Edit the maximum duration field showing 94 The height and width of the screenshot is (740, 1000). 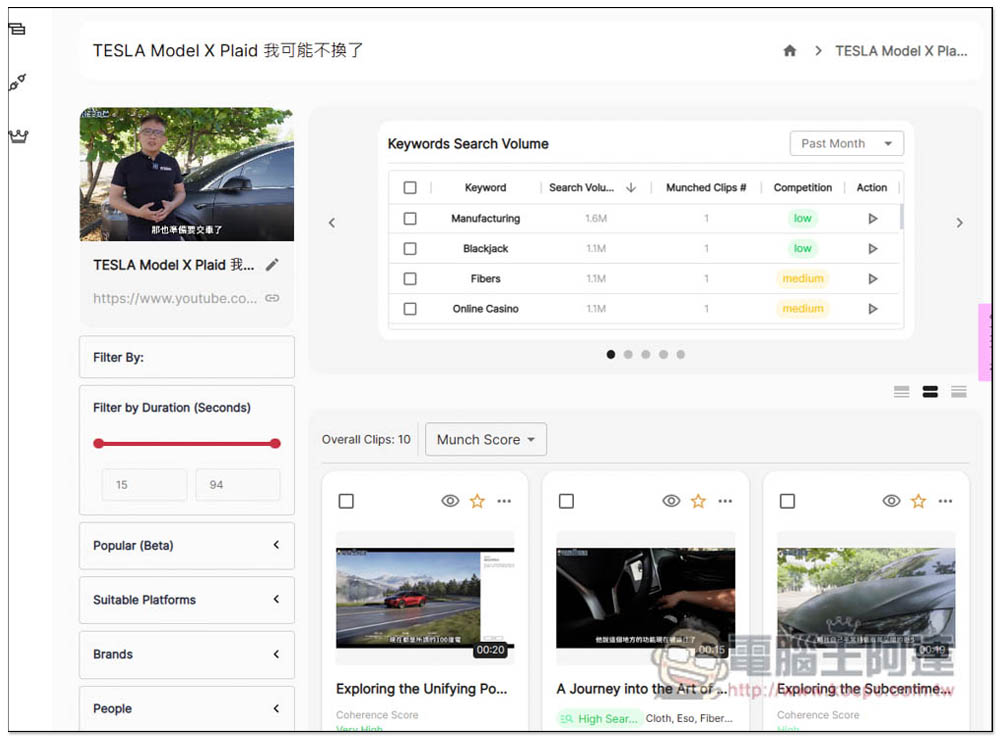coord(238,485)
